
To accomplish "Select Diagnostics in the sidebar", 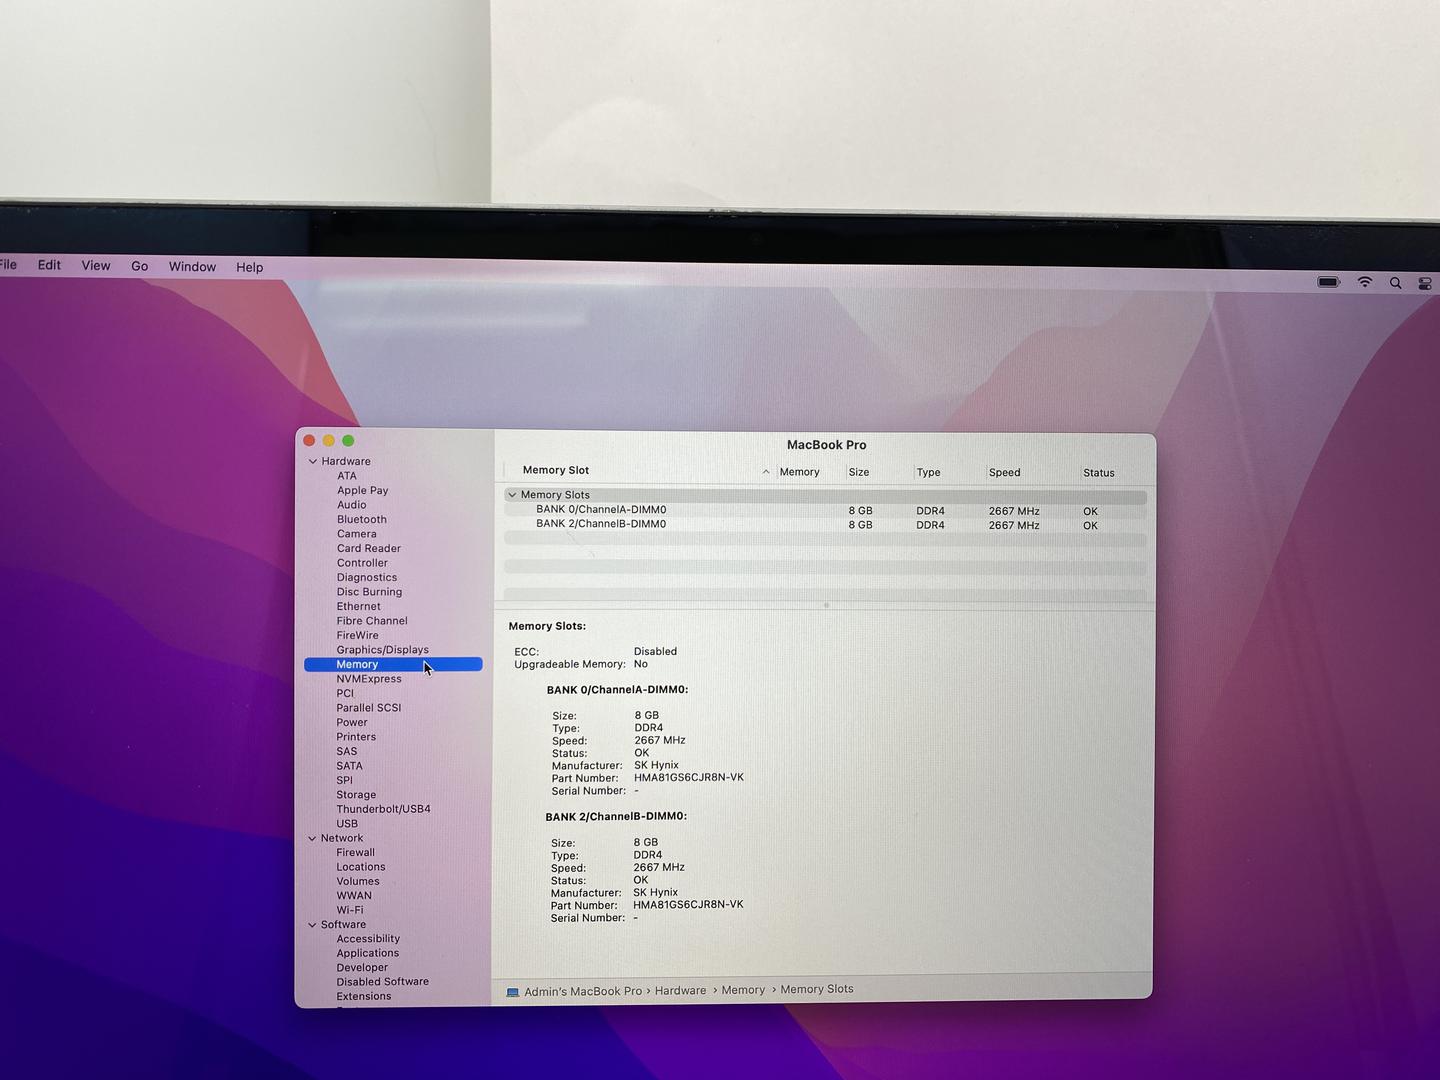I will pyautogui.click(x=367, y=578).
